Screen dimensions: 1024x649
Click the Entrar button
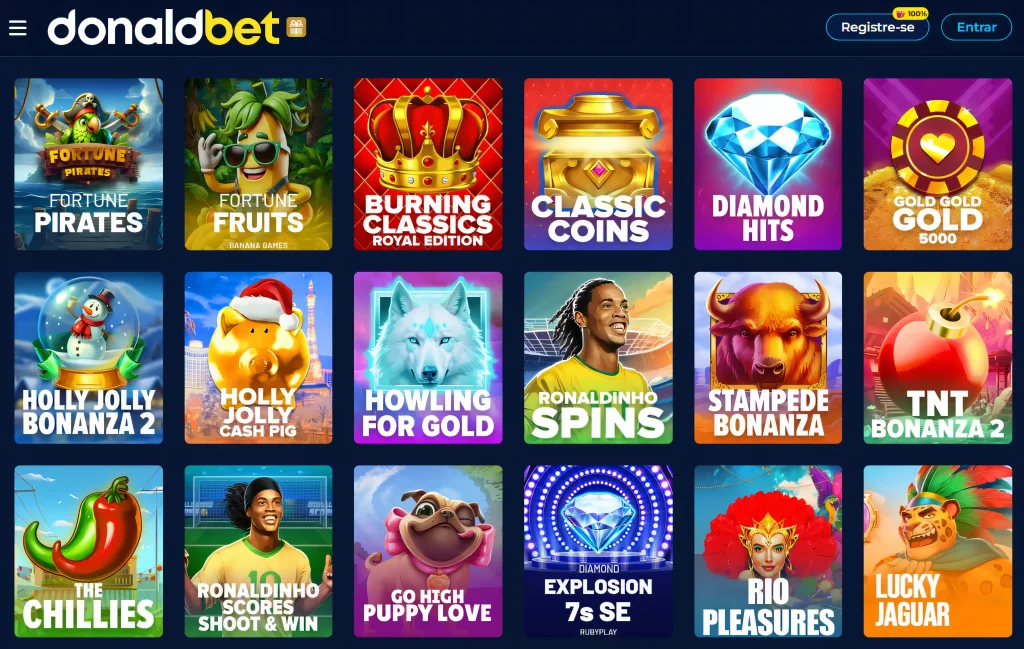pyautogui.click(x=976, y=27)
